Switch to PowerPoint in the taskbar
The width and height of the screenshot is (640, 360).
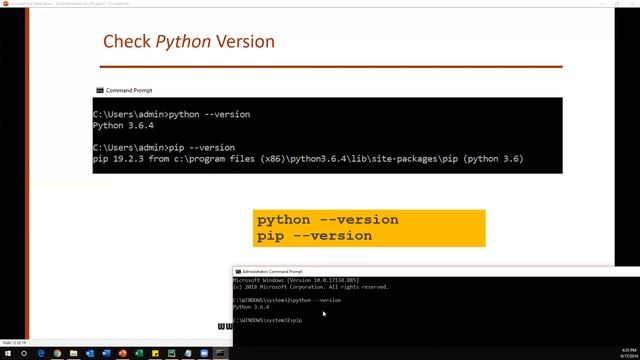tap(122, 353)
